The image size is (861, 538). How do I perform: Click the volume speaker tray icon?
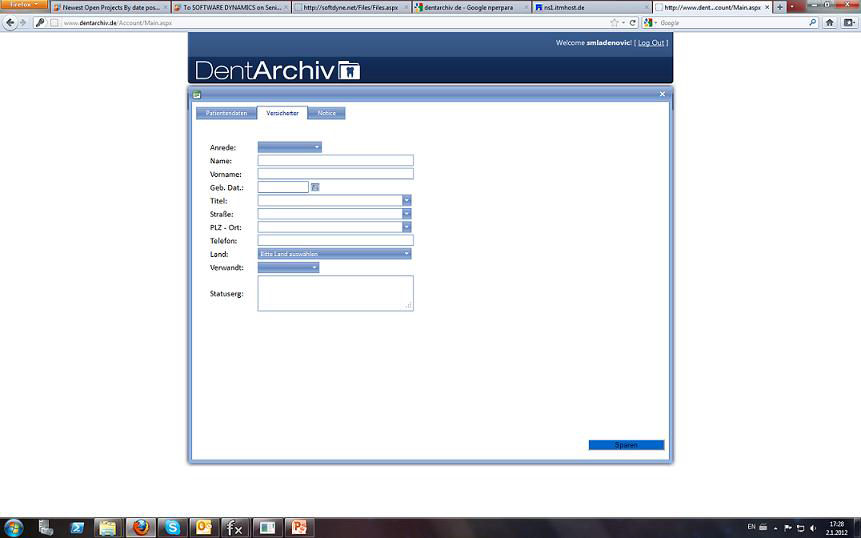(x=813, y=528)
